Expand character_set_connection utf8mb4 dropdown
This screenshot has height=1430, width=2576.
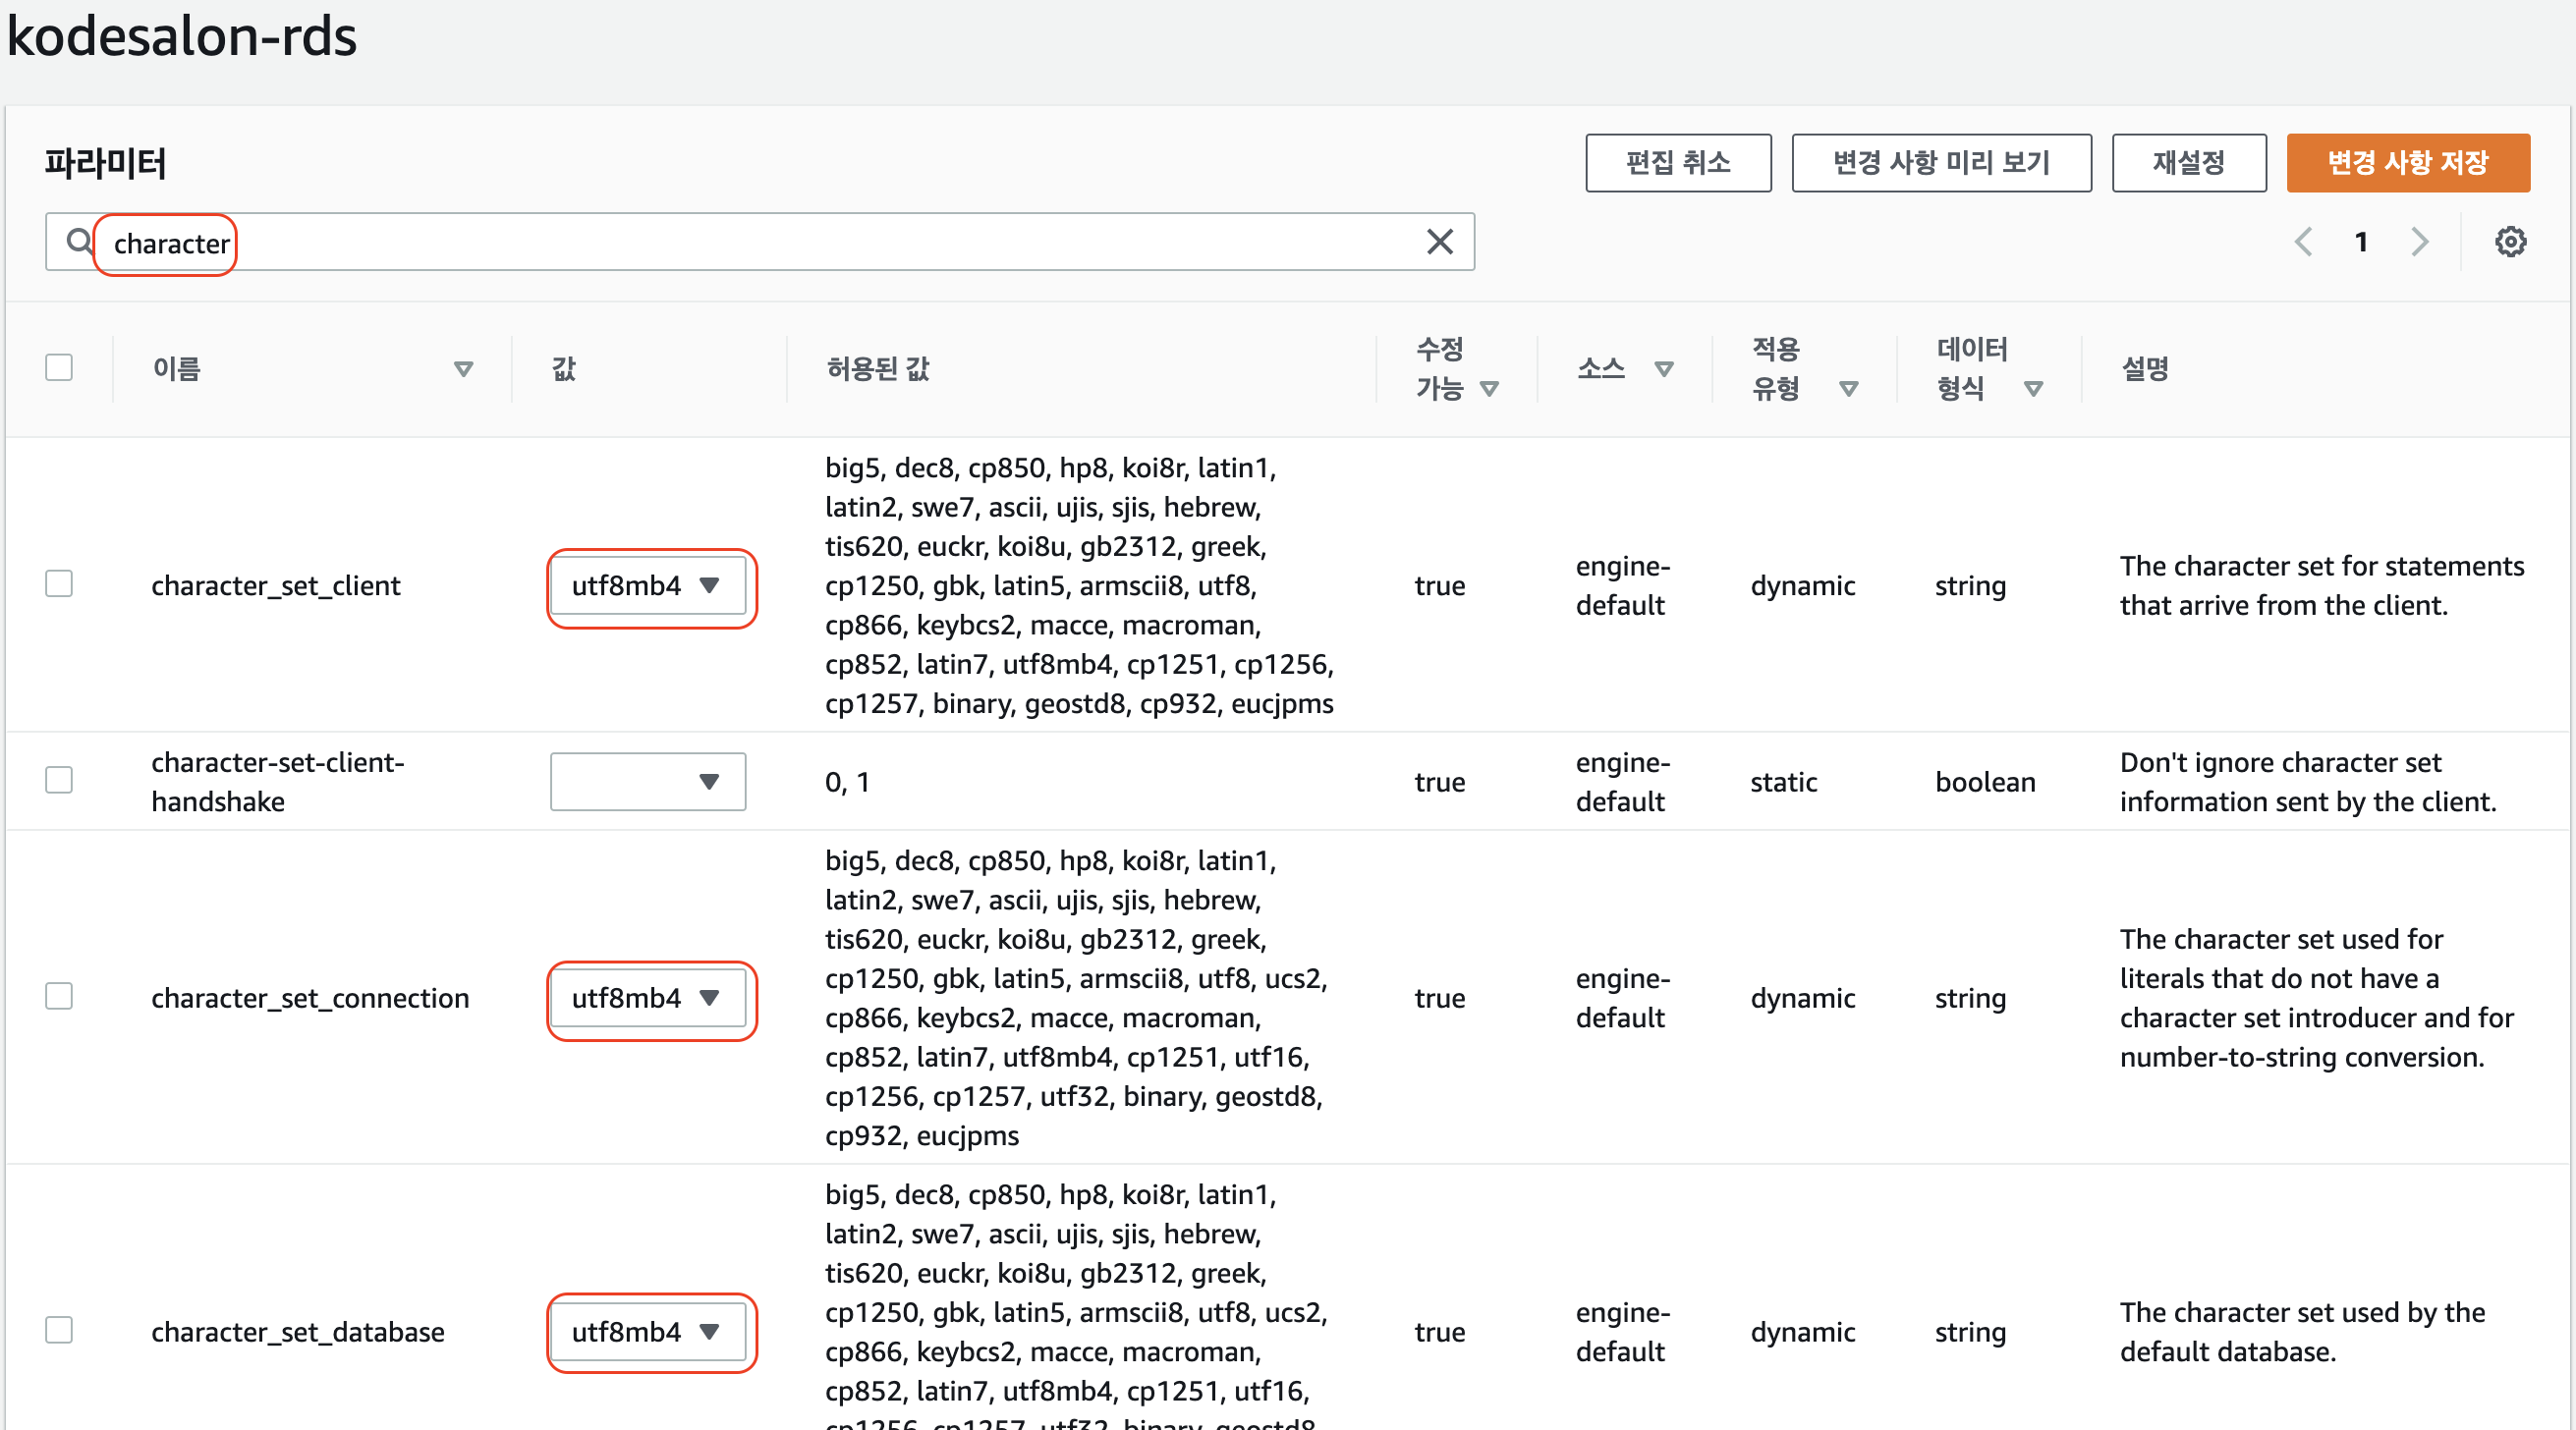click(x=647, y=998)
